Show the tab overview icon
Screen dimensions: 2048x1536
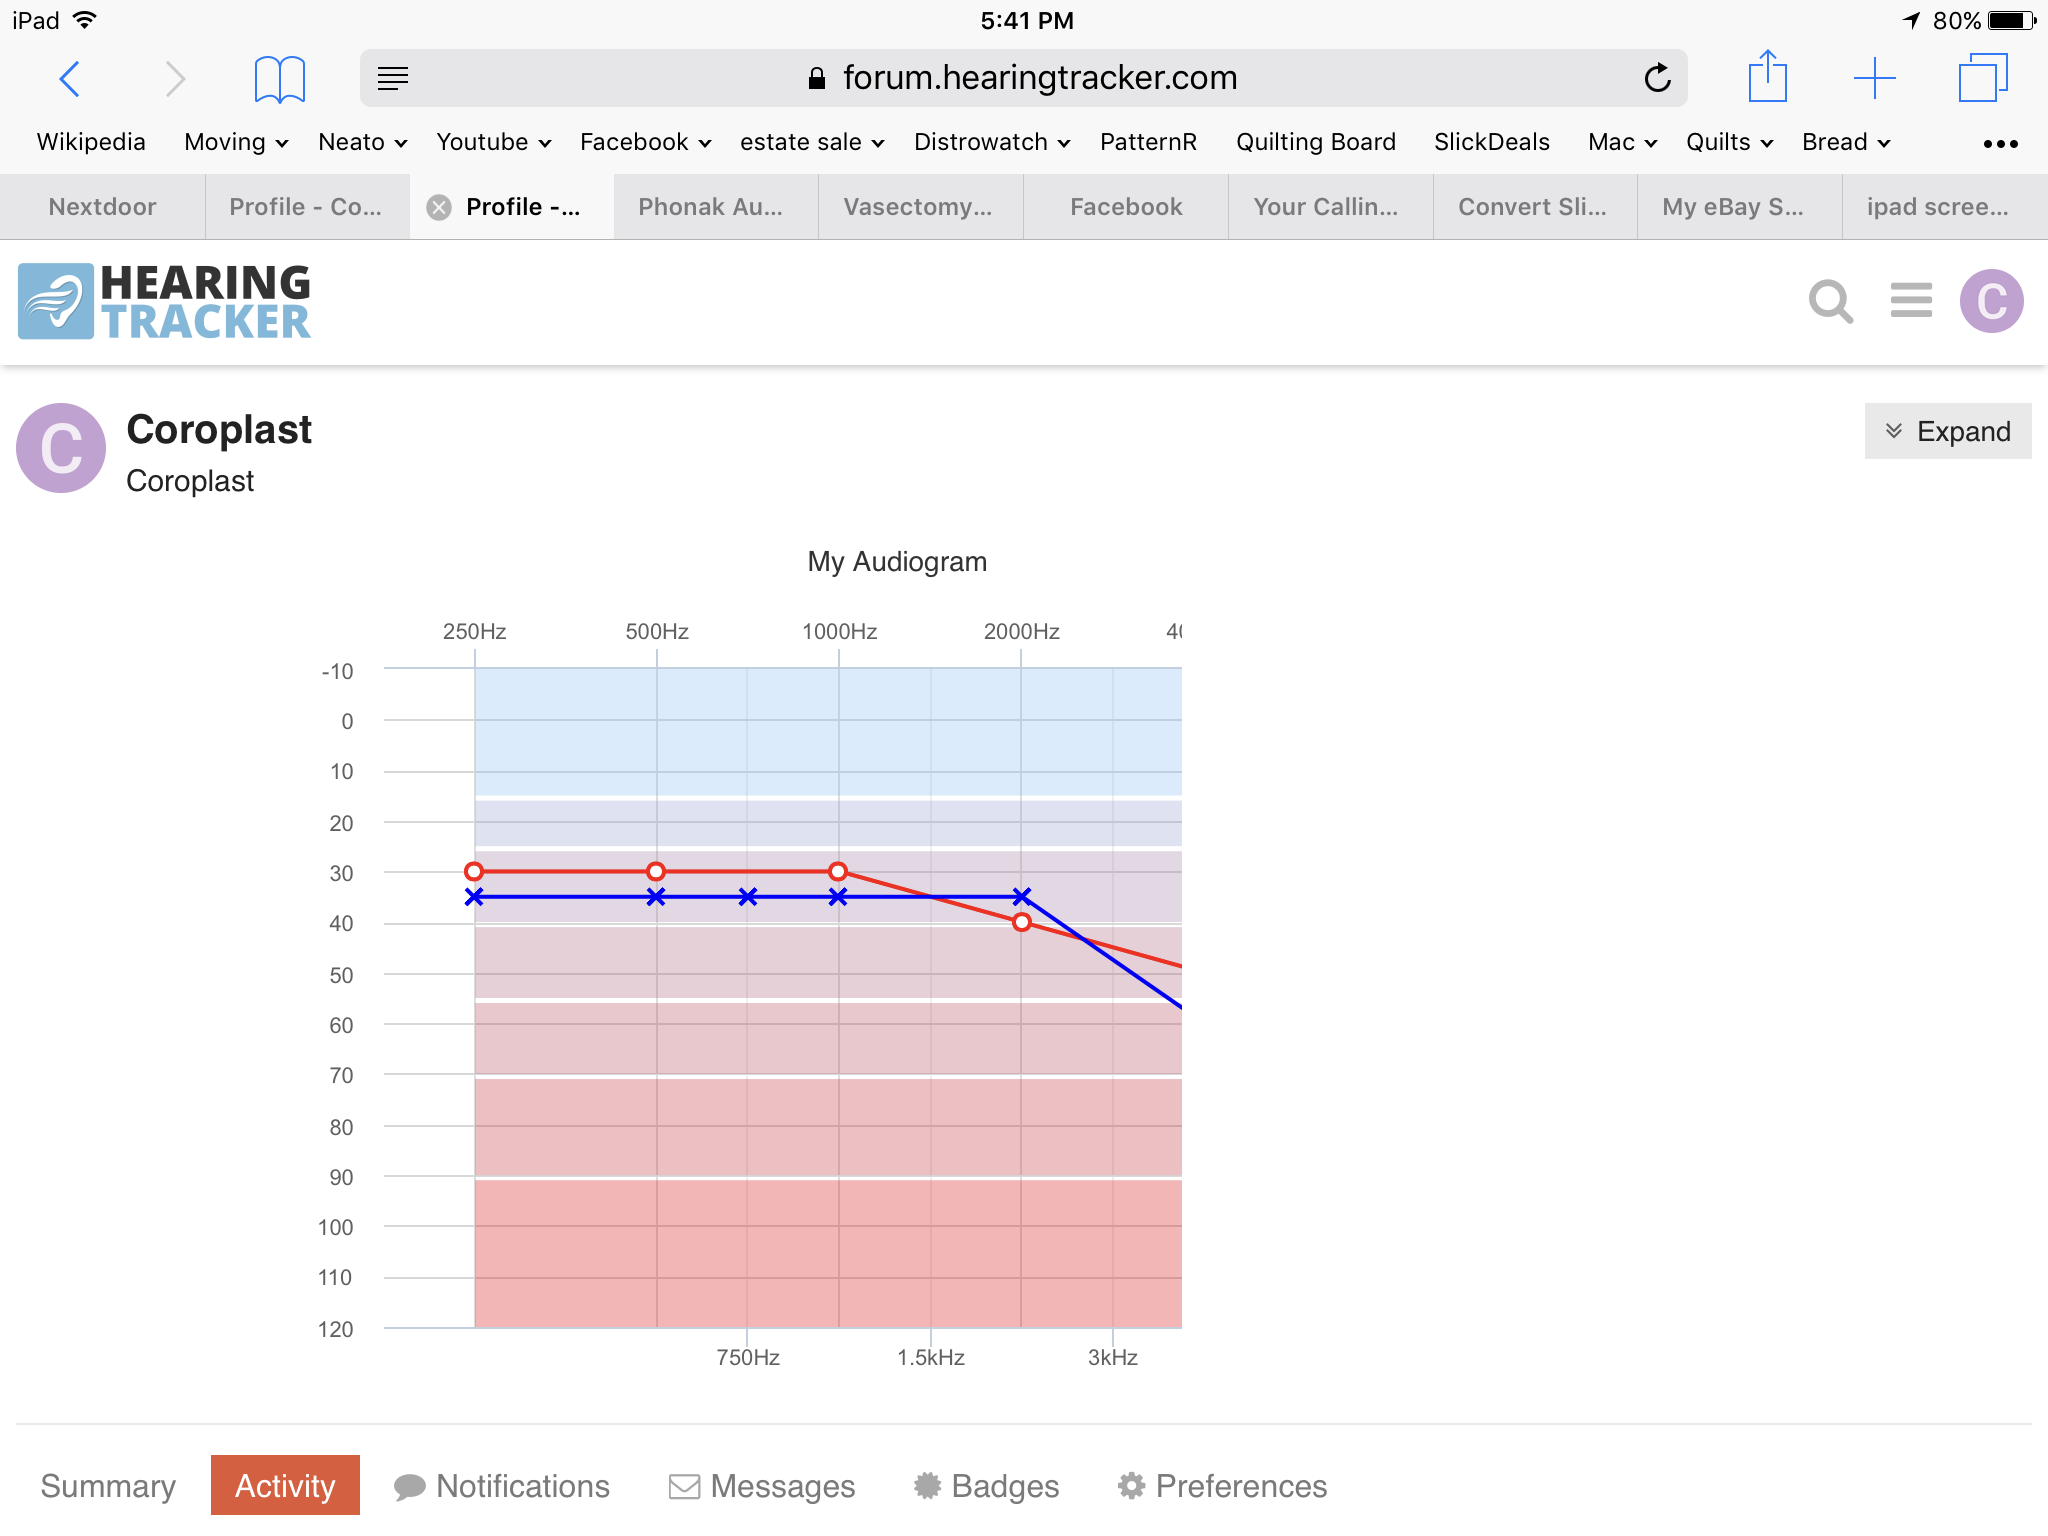(1983, 78)
